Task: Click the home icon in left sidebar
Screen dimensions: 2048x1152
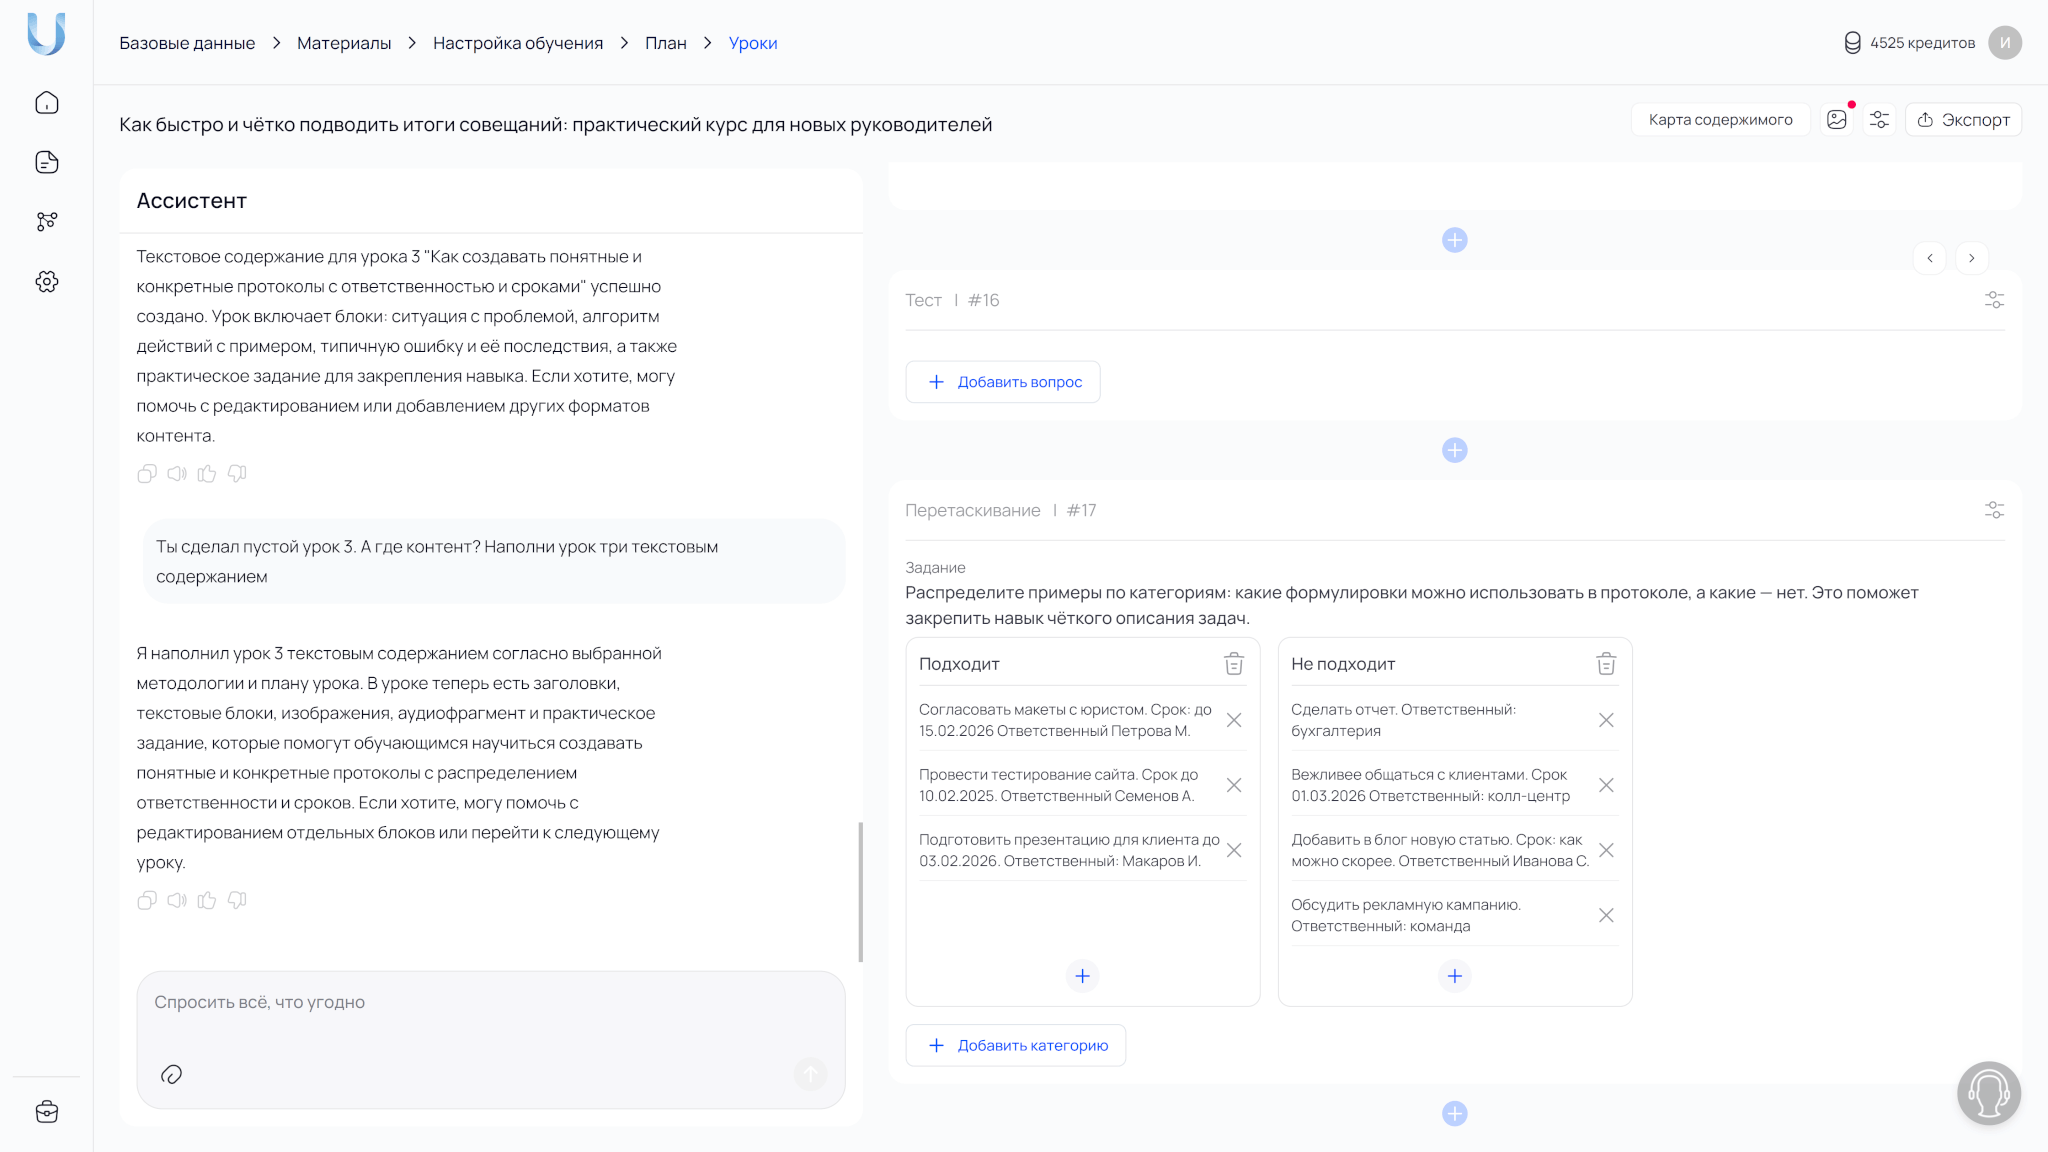Action: pos(47,103)
